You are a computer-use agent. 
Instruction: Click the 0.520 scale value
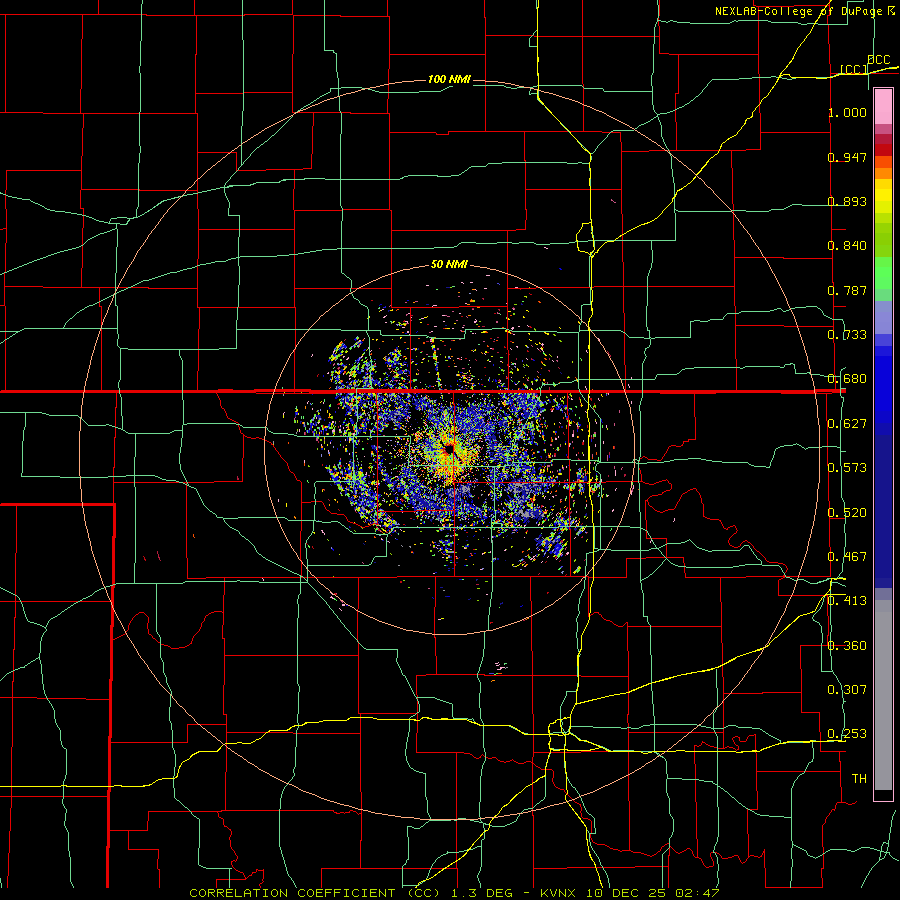pos(847,513)
